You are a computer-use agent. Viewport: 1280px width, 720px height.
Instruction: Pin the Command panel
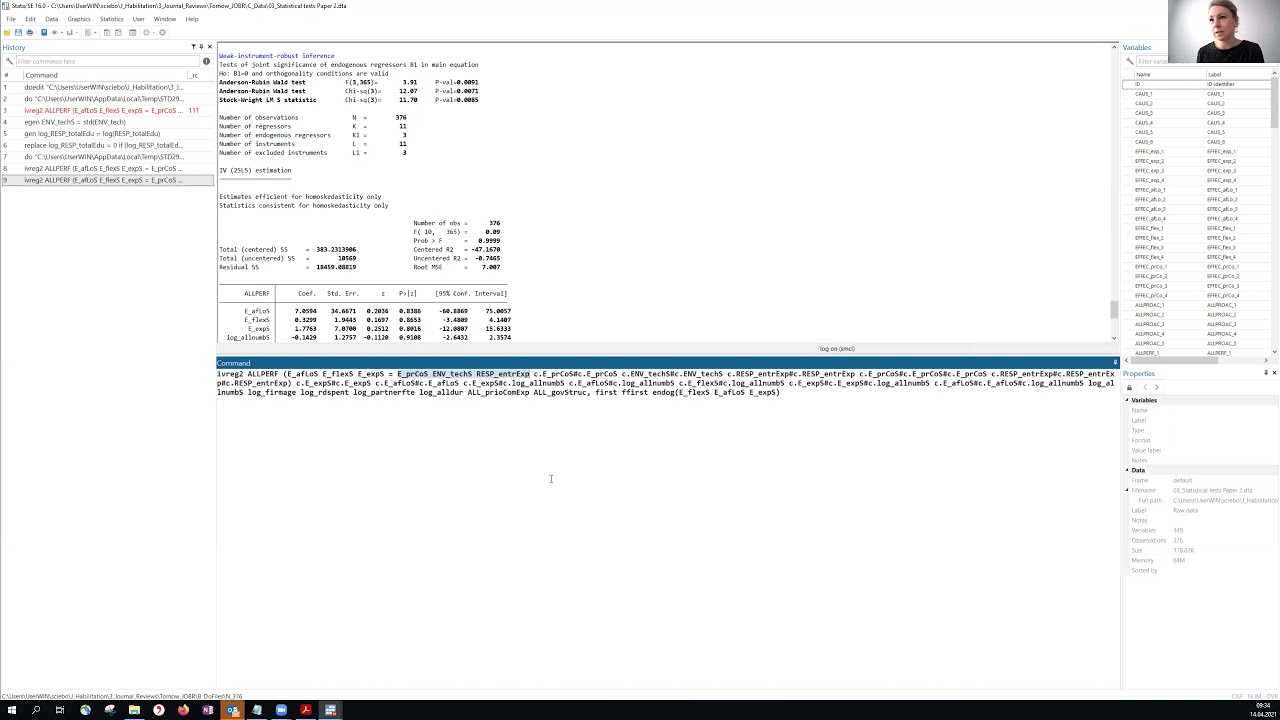(x=1115, y=363)
